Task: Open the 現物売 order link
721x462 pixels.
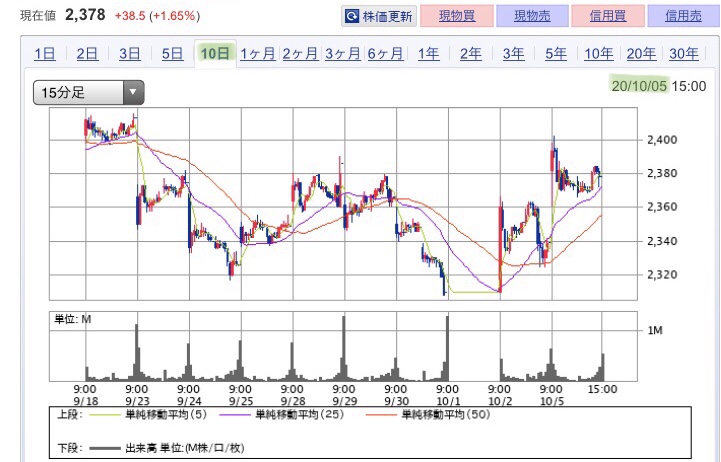Action: tap(532, 16)
